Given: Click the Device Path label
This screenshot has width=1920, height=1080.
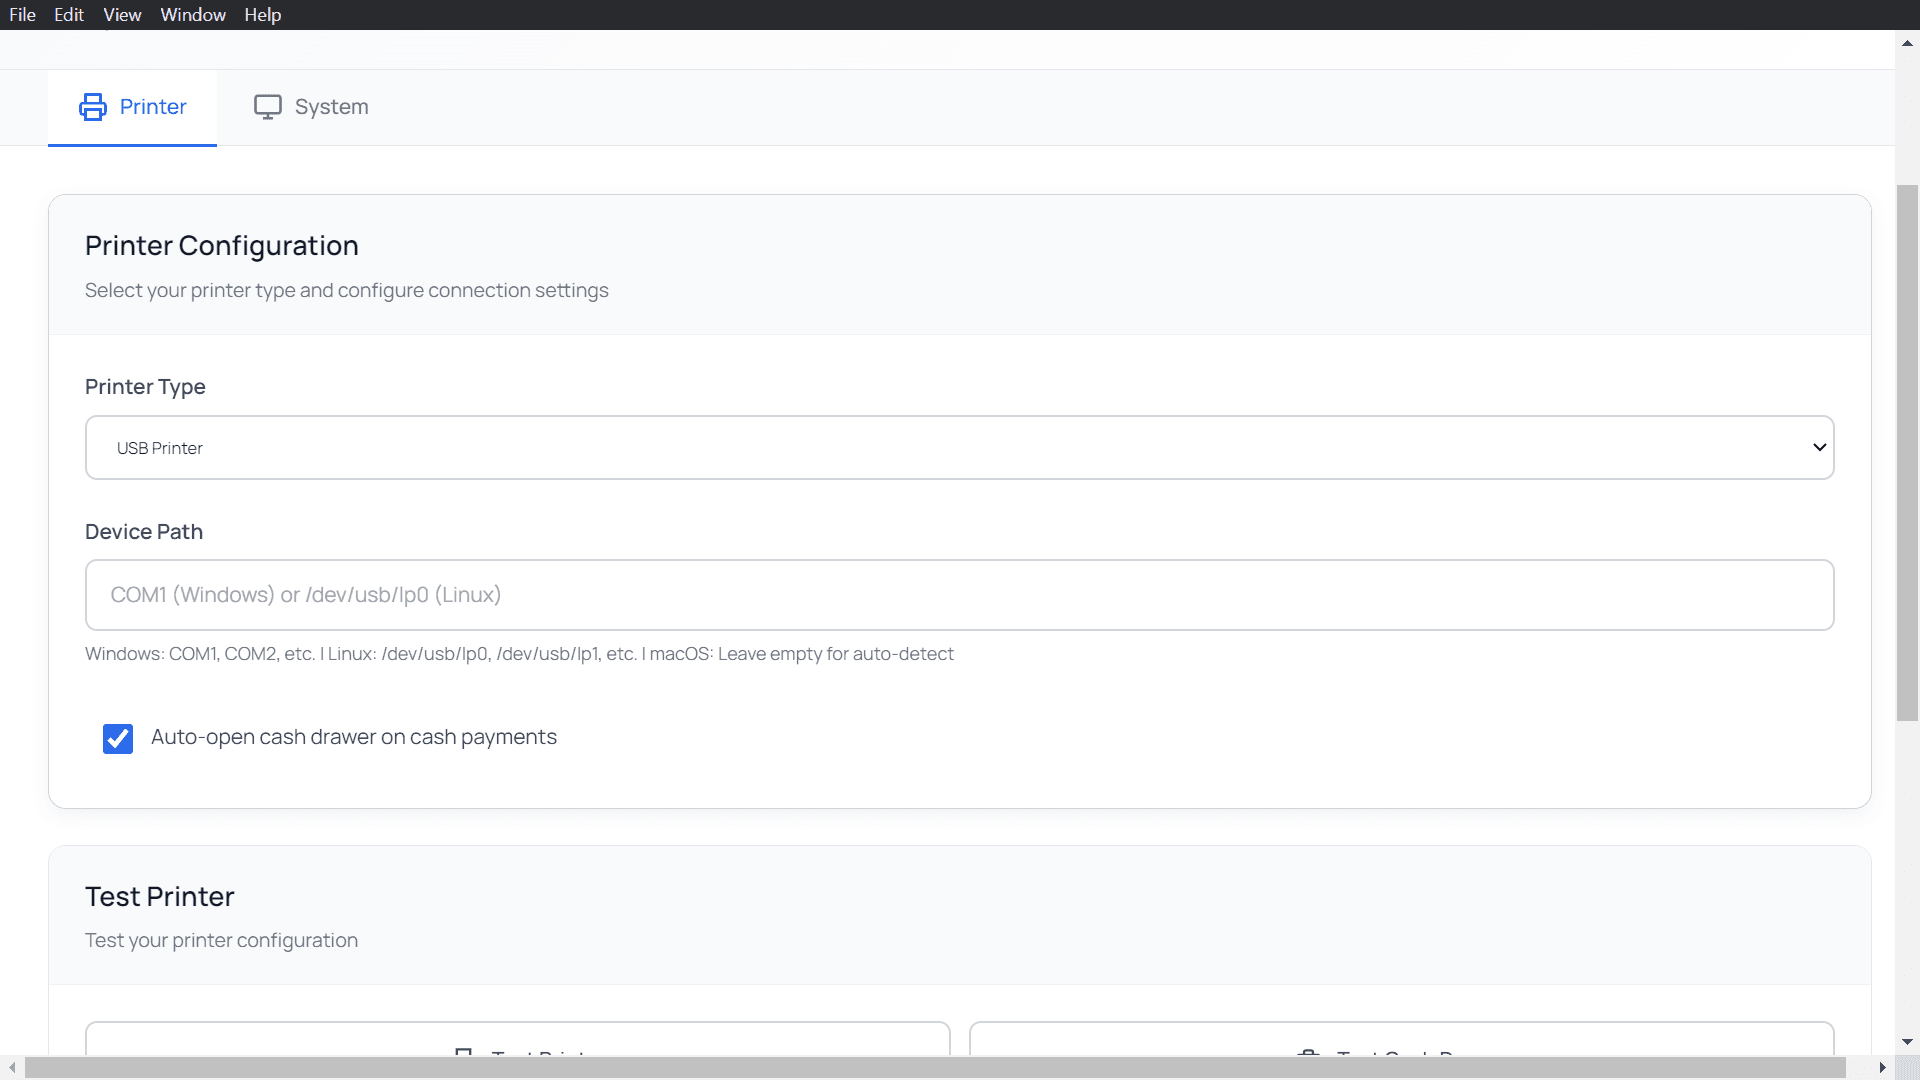Looking at the screenshot, I should (x=144, y=532).
